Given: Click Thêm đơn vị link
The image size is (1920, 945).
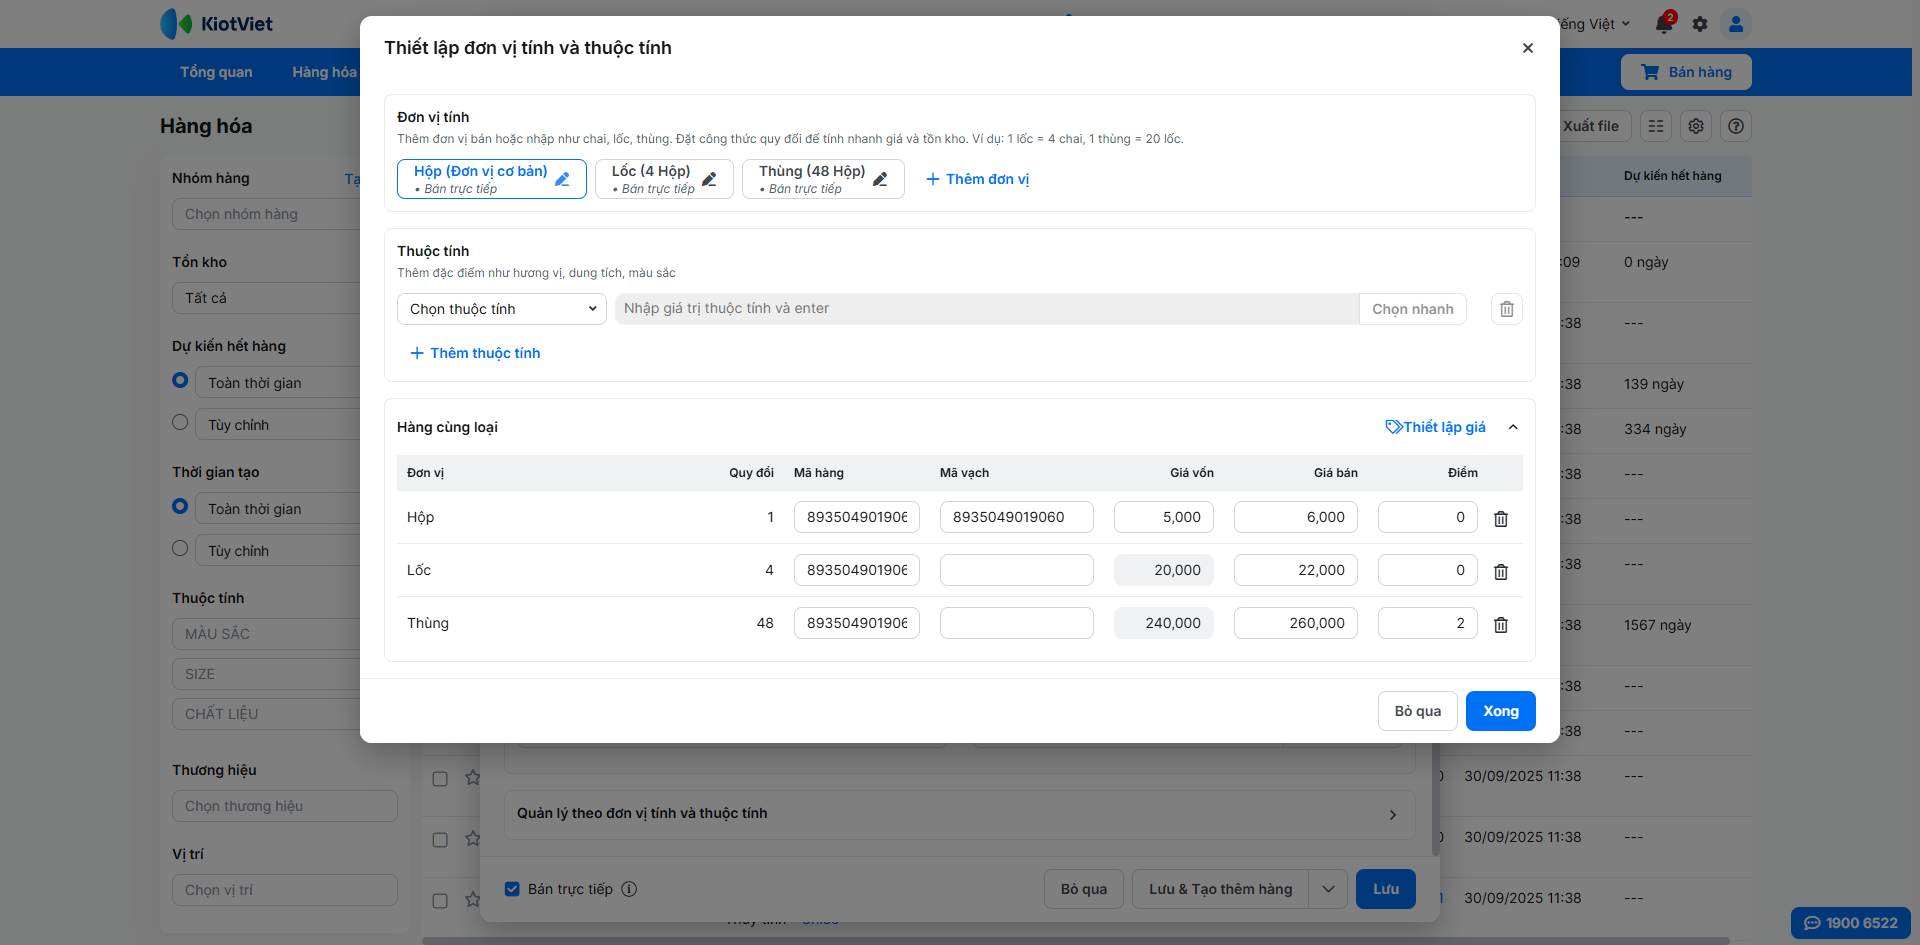Looking at the screenshot, I should [977, 179].
